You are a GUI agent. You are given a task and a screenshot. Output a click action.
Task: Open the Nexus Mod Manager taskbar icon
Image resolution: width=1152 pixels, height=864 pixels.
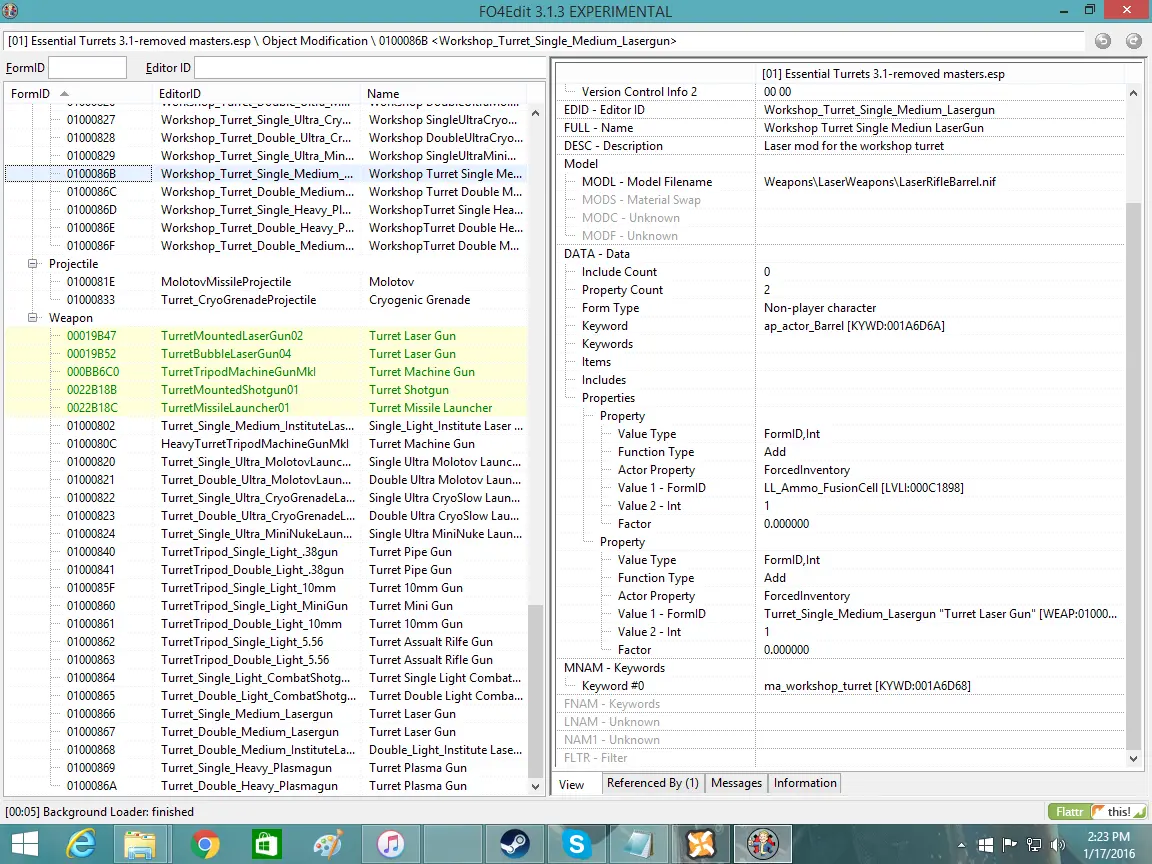pos(700,844)
